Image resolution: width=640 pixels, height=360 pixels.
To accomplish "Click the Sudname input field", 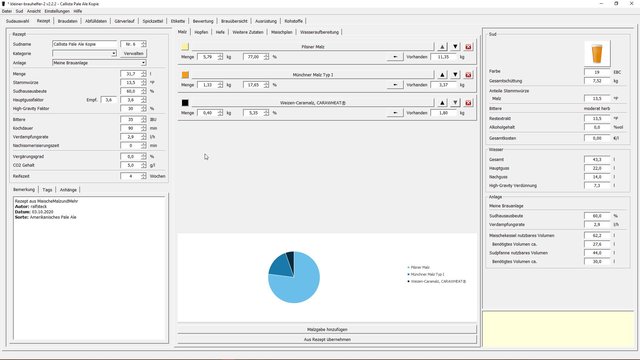I will (84, 44).
